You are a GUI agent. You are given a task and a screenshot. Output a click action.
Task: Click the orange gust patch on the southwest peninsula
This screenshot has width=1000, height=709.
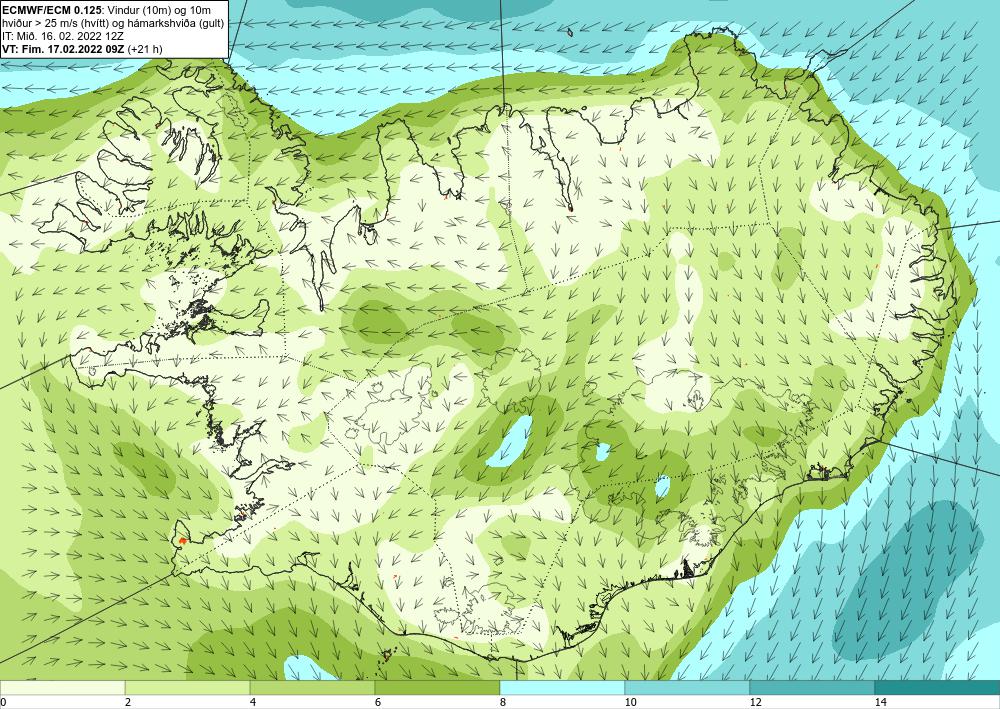(x=182, y=540)
